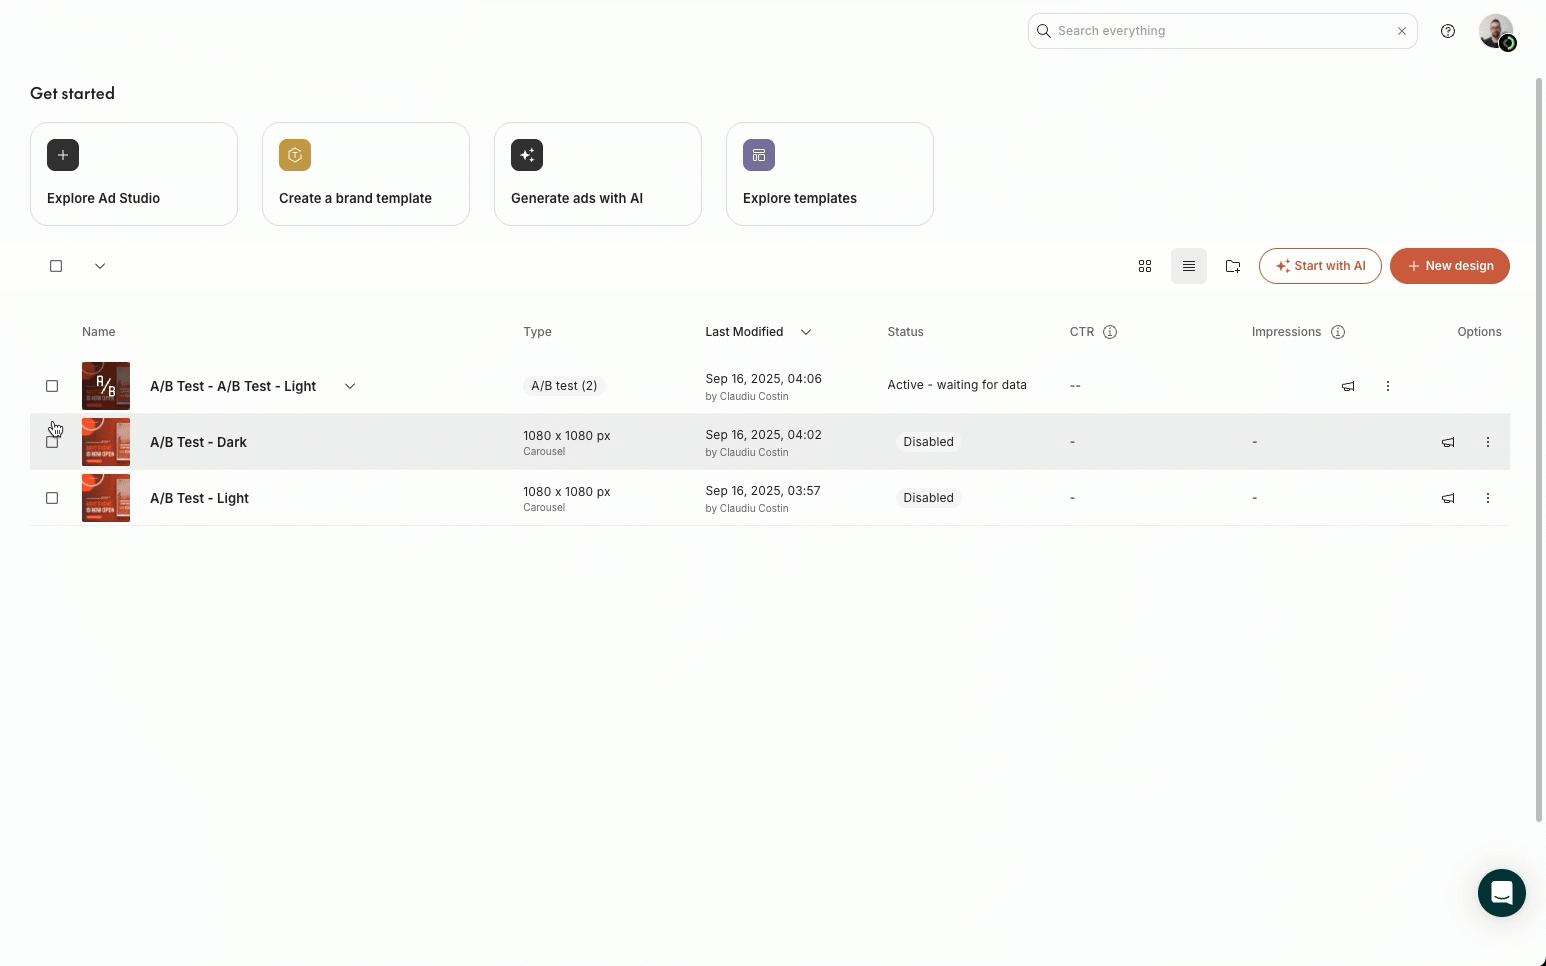This screenshot has width=1546, height=966.
Task: Click the CTR info icon
Action: (1110, 332)
